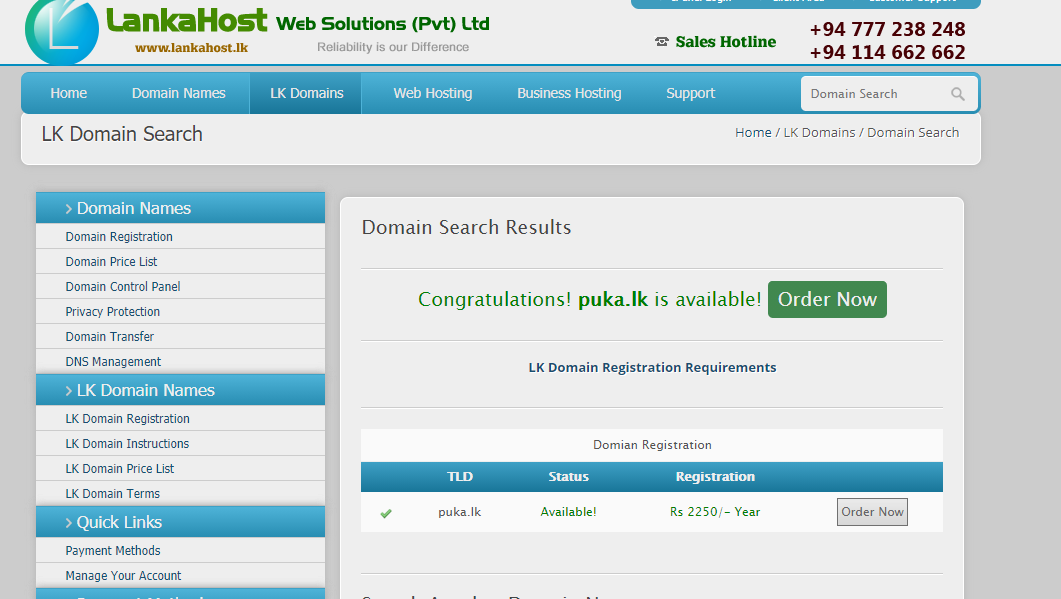Open LK Domain Registration Requirements link
Viewport: 1061px width, 599px height.
(652, 368)
